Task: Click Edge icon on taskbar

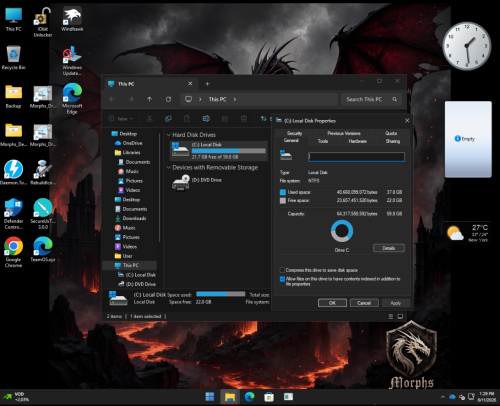Action: 249,397
